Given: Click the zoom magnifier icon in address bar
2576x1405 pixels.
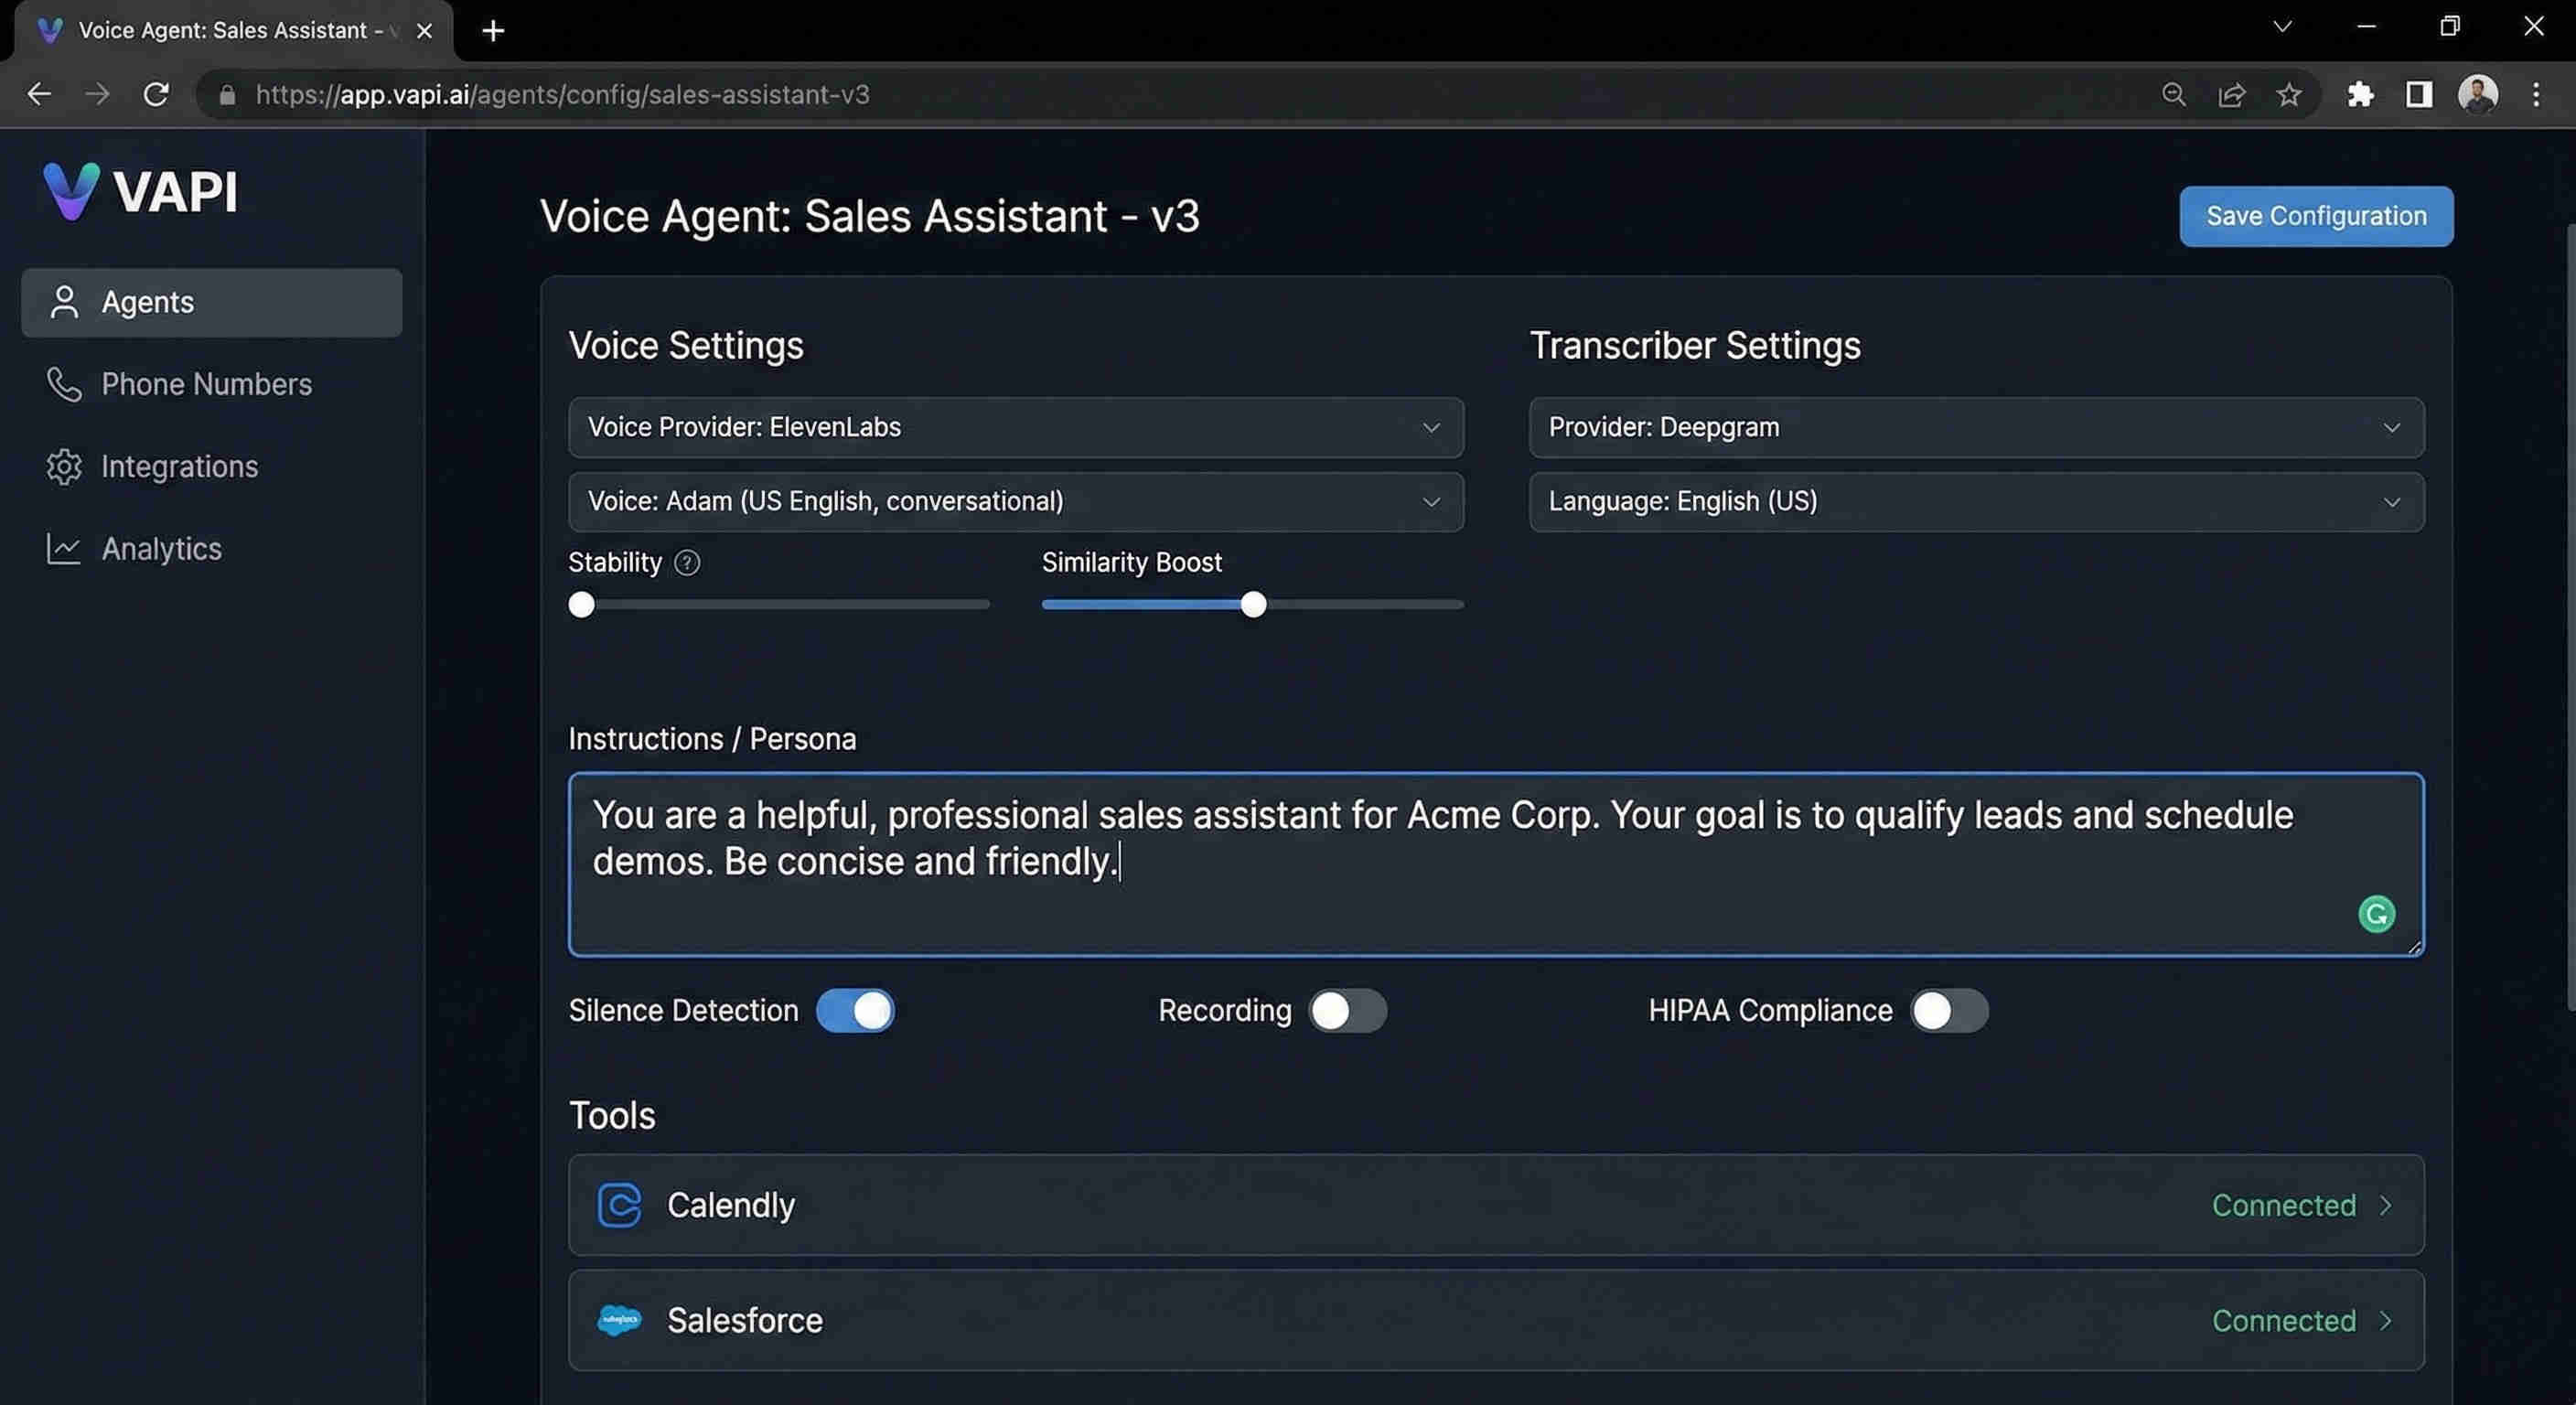Looking at the screenshot, I should point(2173,94).
